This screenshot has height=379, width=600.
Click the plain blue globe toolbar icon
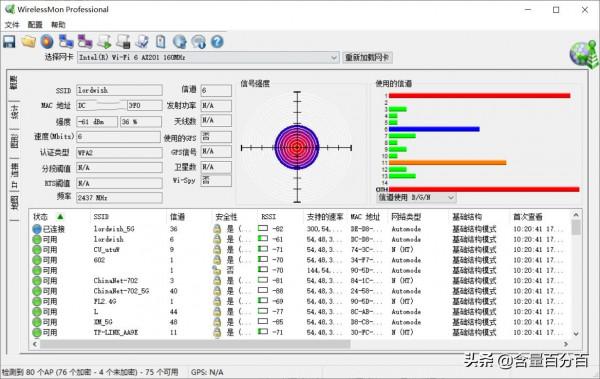click(179, 41)
